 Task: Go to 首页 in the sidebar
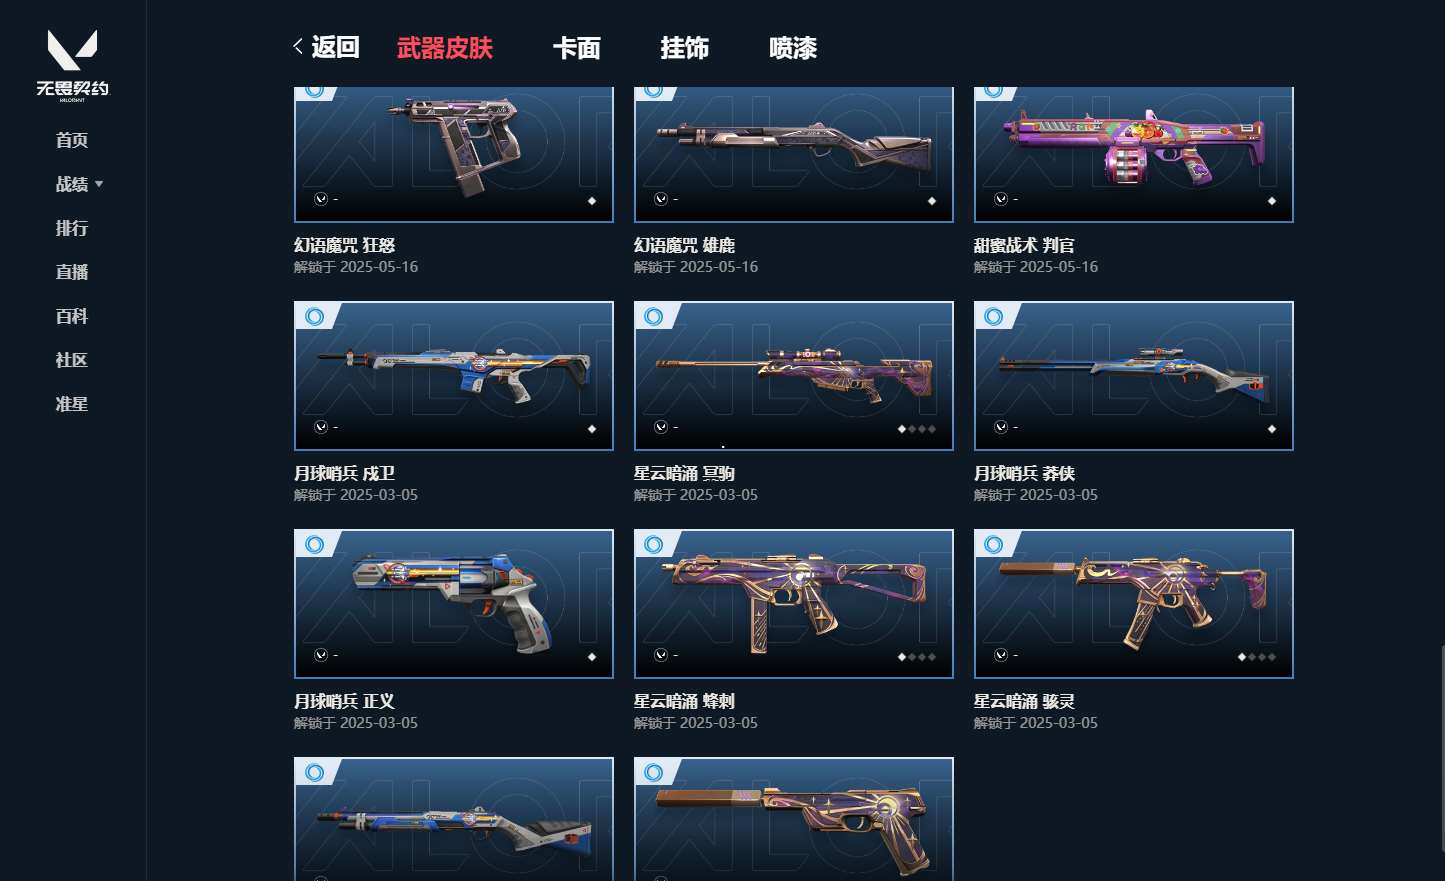pos(72,140)
